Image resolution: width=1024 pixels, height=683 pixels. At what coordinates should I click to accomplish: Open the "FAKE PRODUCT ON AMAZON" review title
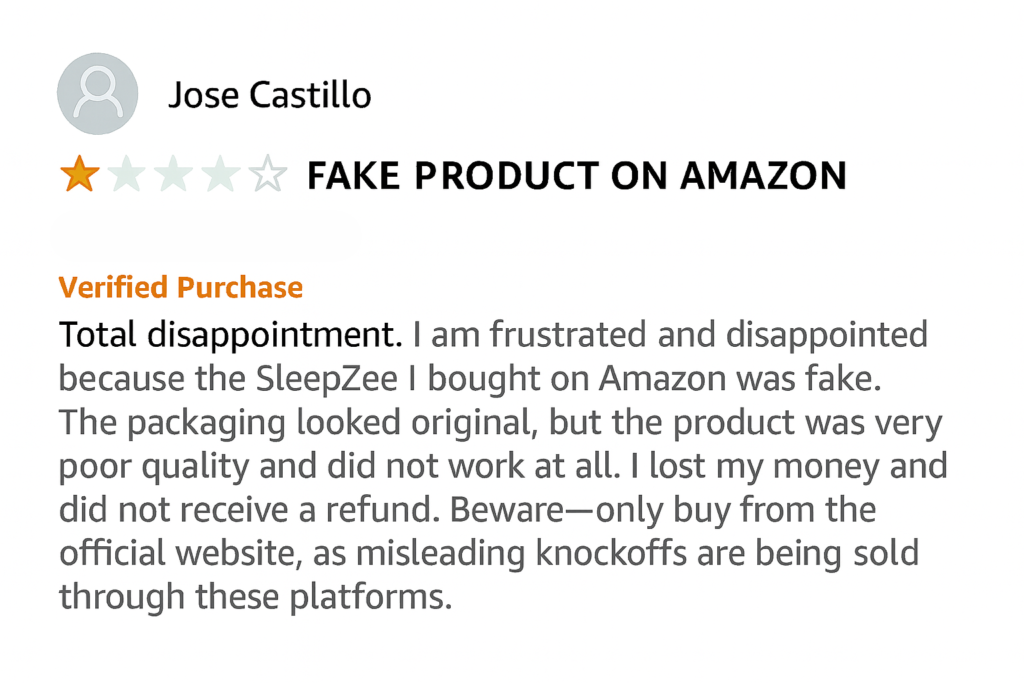(x=576, y=176)
